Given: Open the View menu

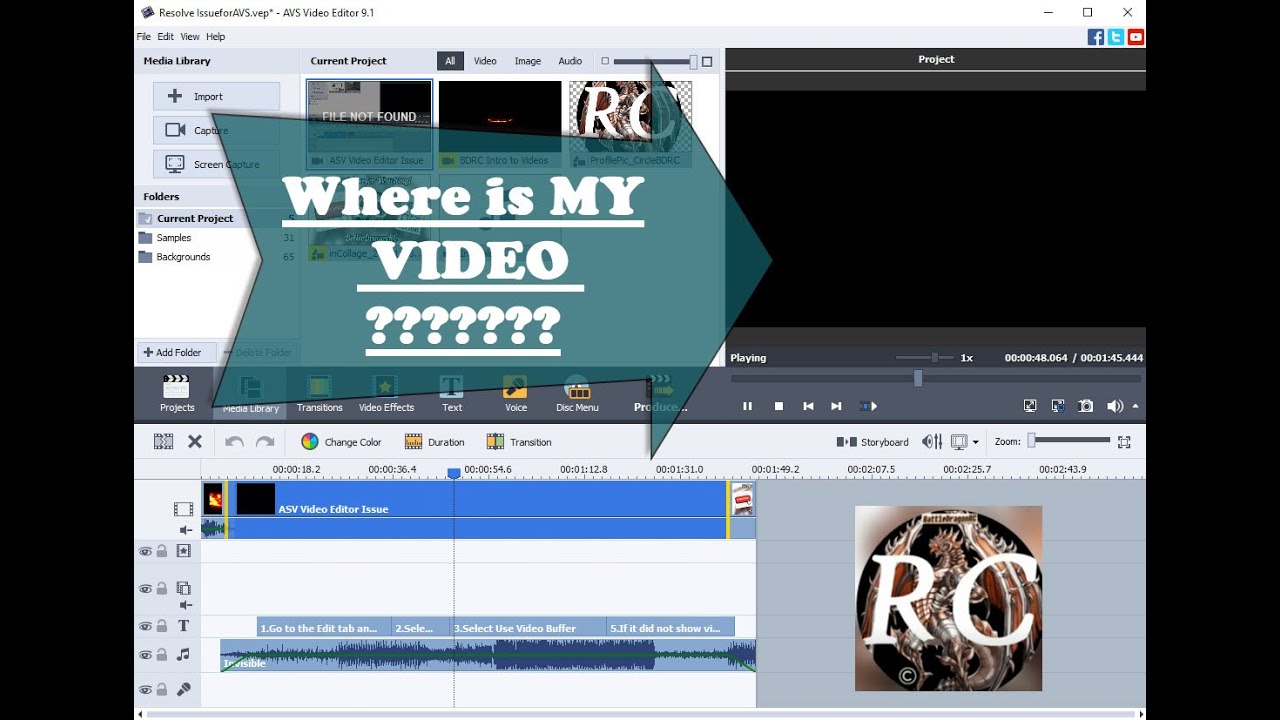Looking at the screenshot, I should (190, 37).
